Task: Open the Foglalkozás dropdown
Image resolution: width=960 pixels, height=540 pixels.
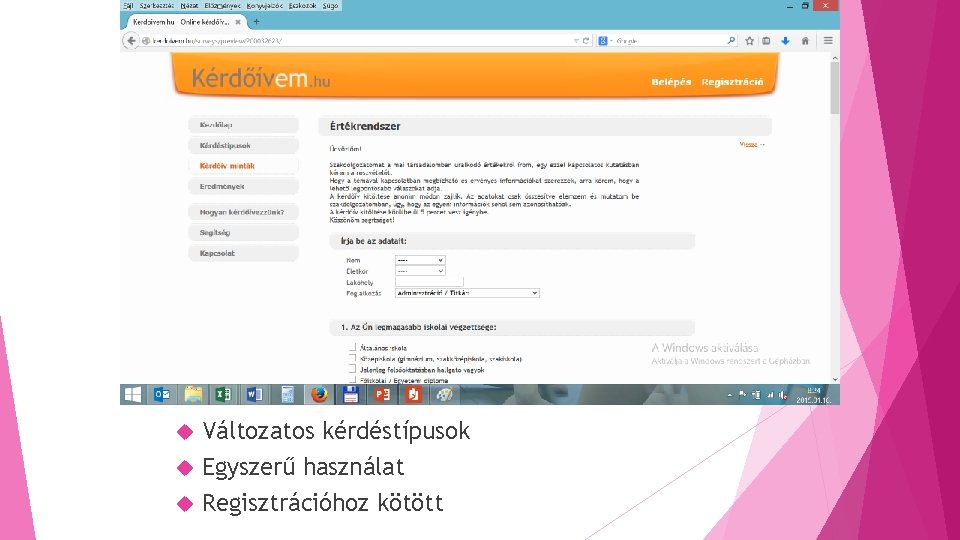Action: (467, 293)
